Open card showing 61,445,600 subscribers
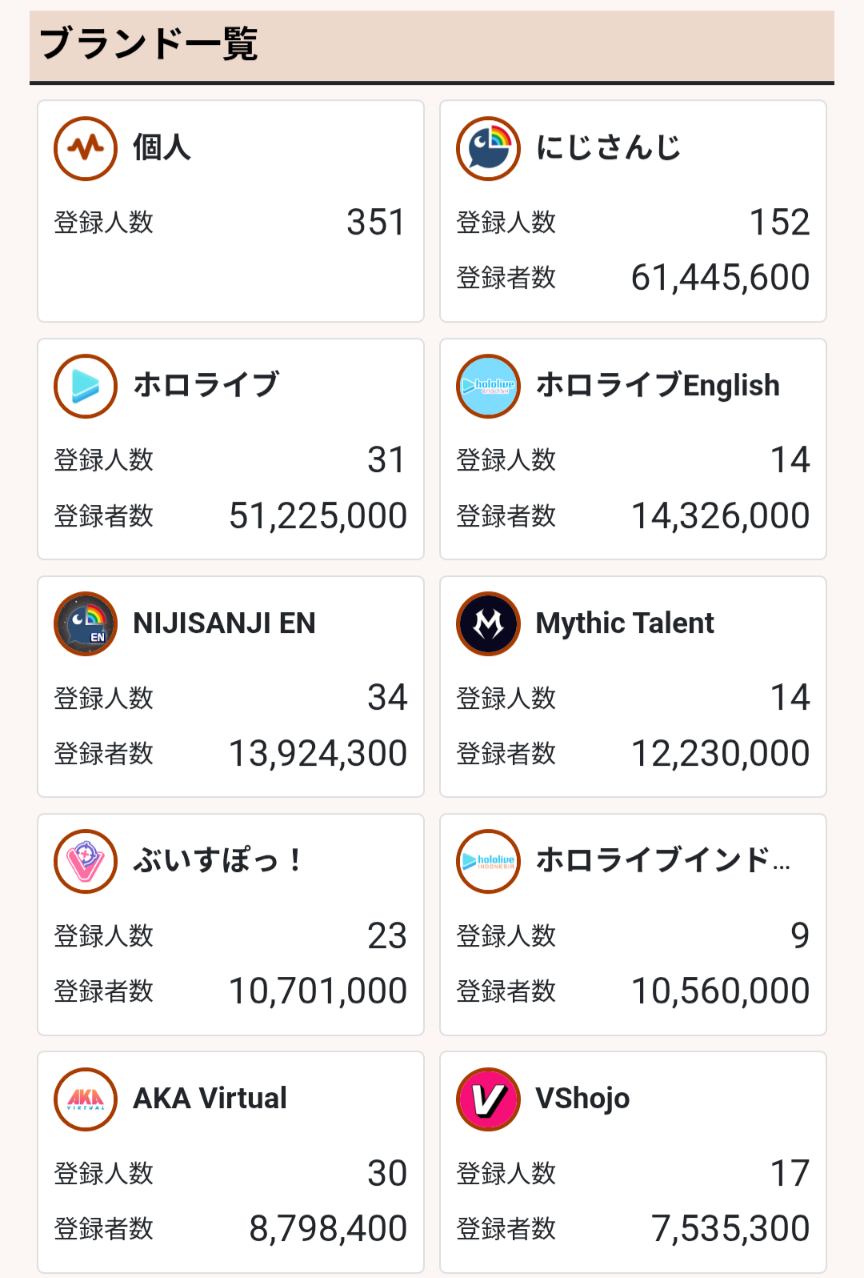864x1278 pixels. [x=633, y=211]
